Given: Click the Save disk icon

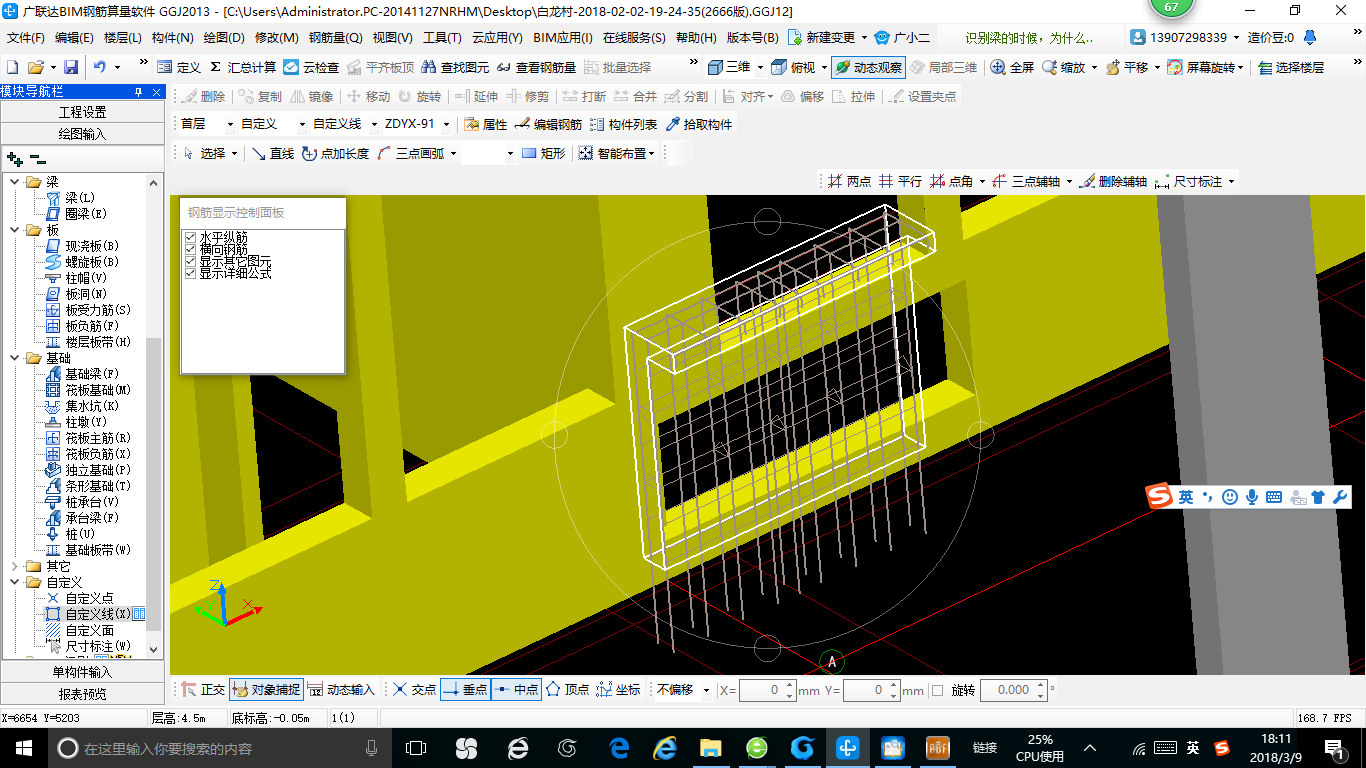Looking at the screenshot, I should coord(71,67).
